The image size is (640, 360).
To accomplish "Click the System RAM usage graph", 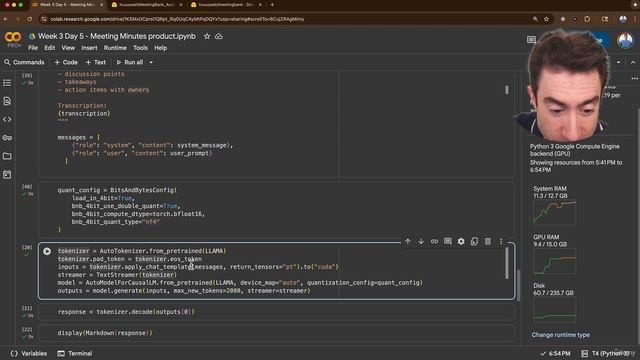I will 554,213.
